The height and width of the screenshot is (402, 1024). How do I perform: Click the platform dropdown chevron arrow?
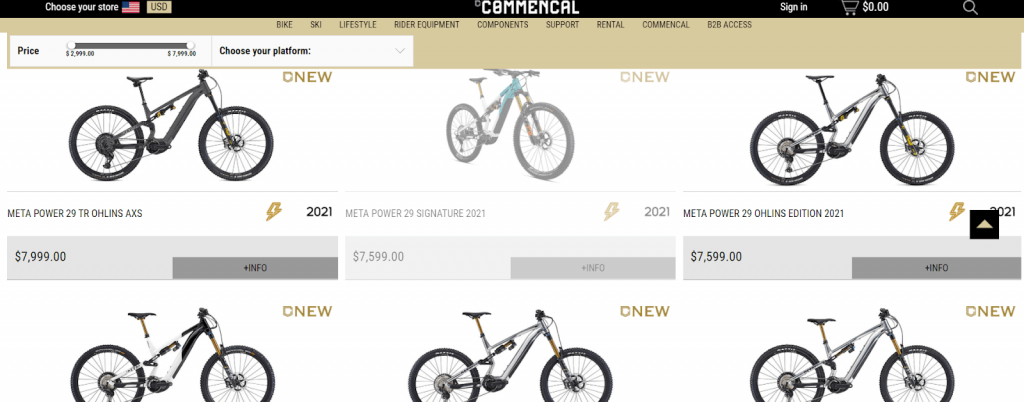tap(400, 51)
